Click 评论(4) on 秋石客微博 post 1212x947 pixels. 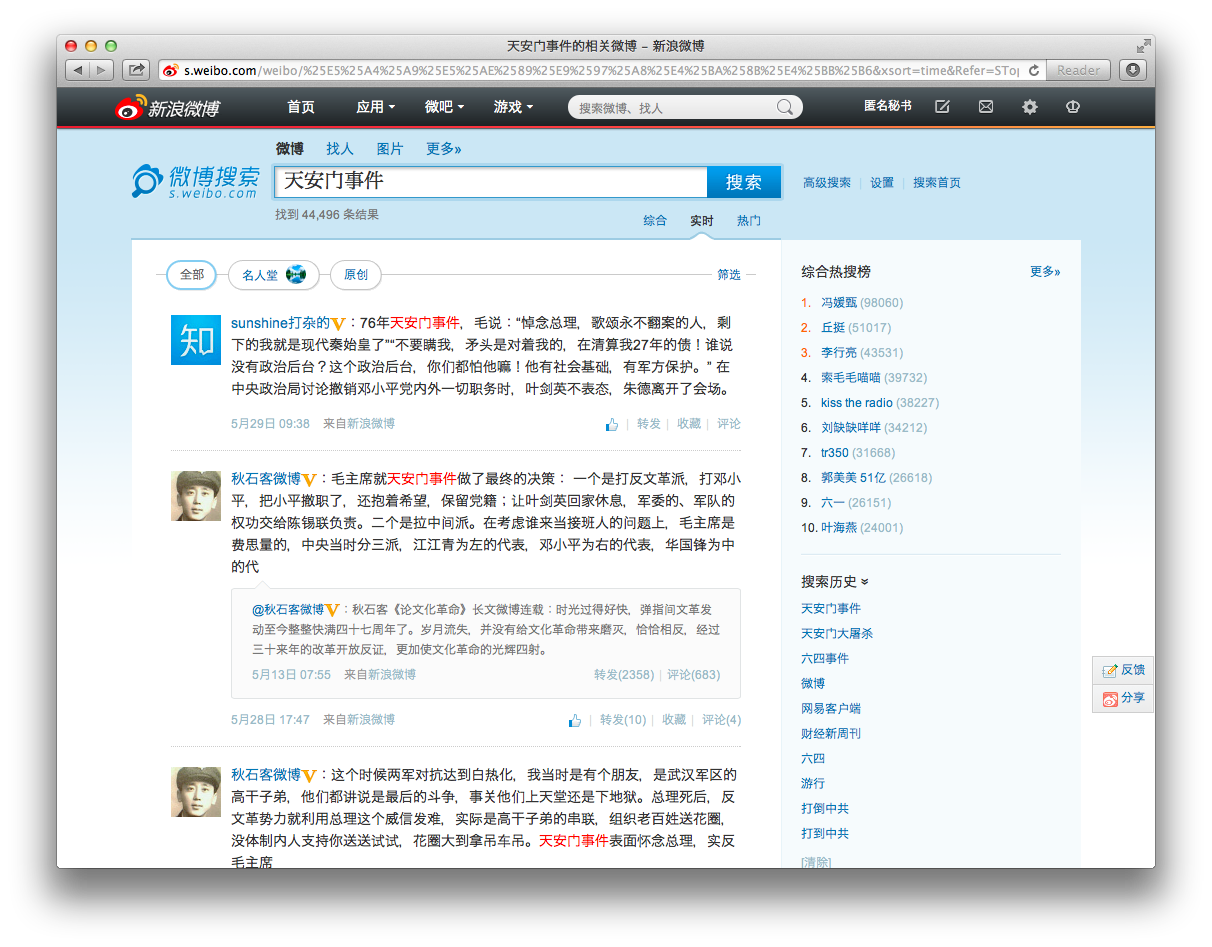point(722,720)
